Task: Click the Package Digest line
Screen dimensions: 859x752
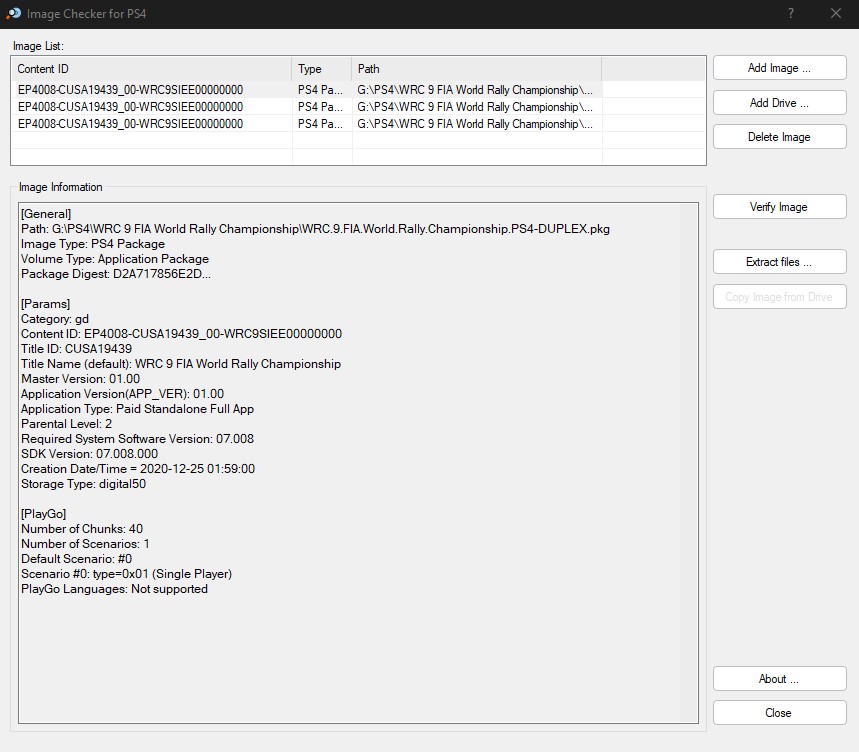Action: (116, 274)
